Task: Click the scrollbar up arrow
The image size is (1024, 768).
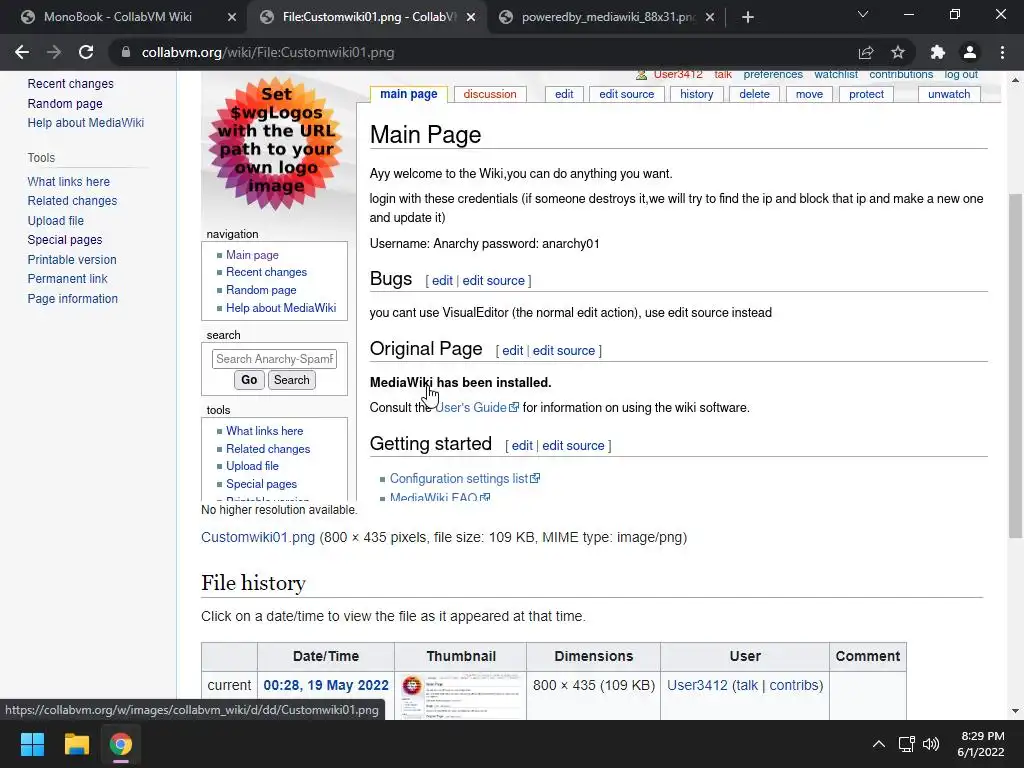Action: coord(1015,80)
